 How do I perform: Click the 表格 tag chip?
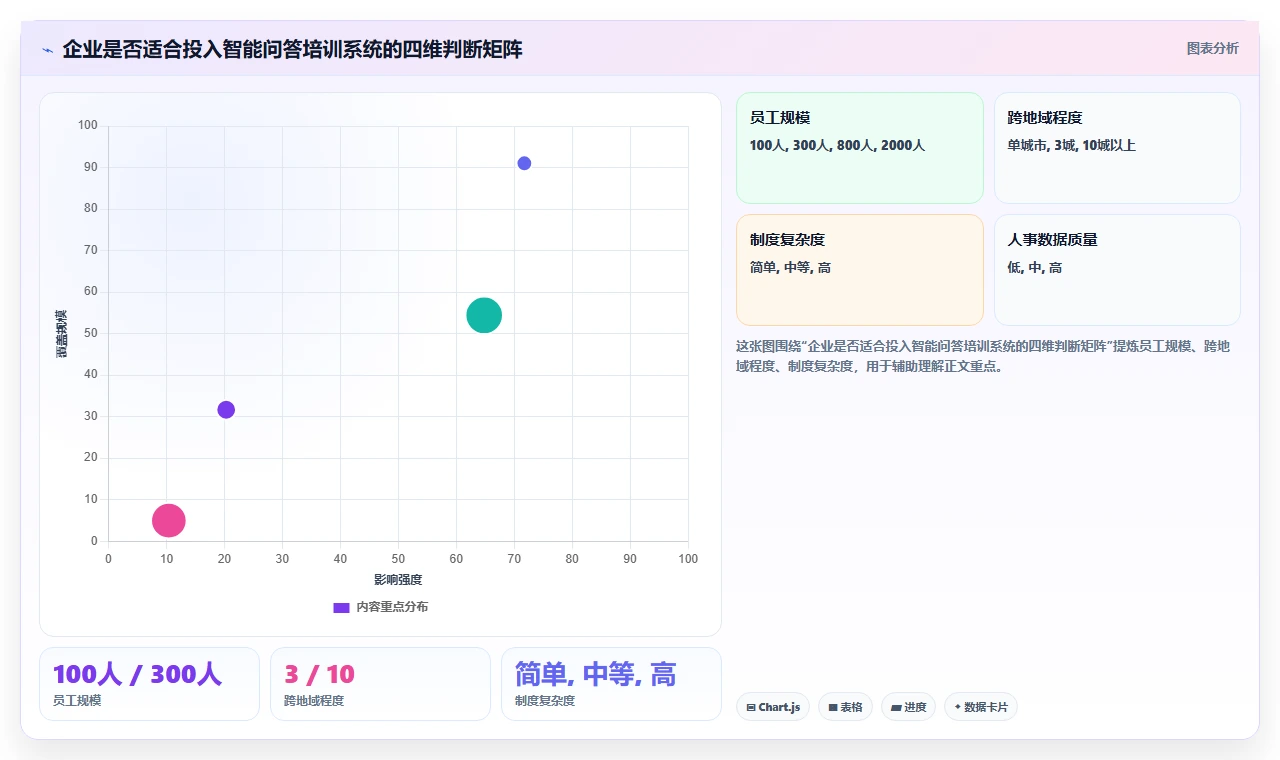[845, 707]
